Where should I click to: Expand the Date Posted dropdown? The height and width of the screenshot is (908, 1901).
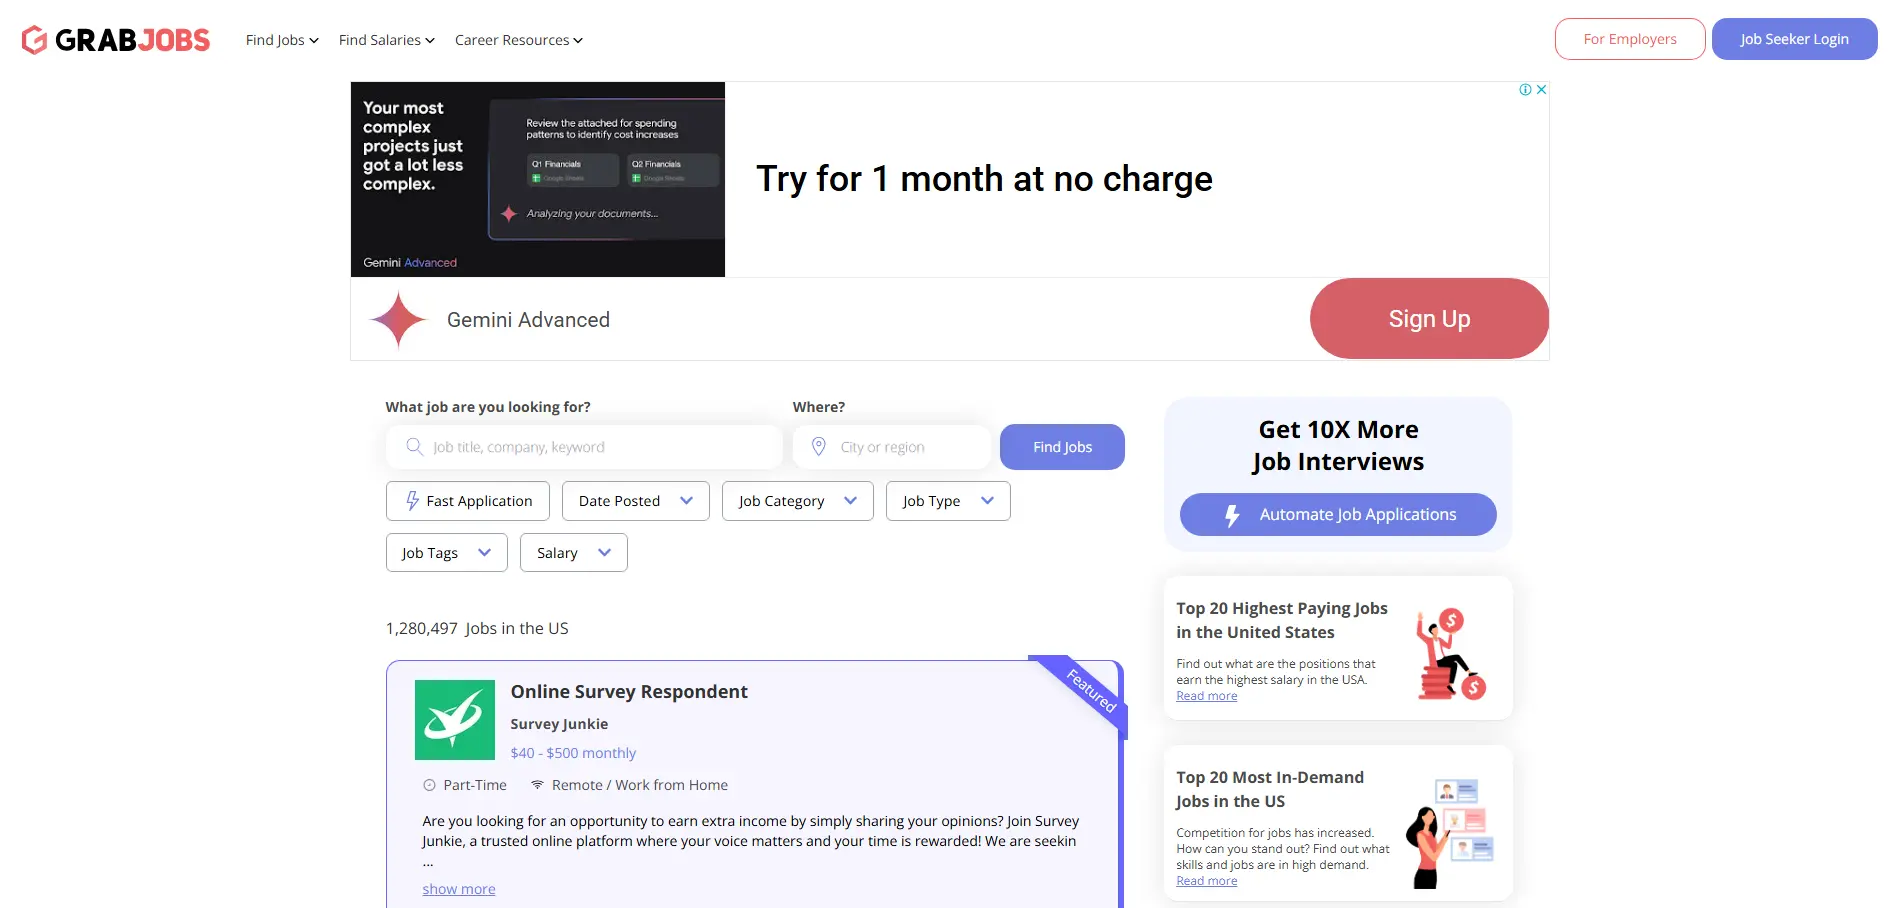point(636,501)
